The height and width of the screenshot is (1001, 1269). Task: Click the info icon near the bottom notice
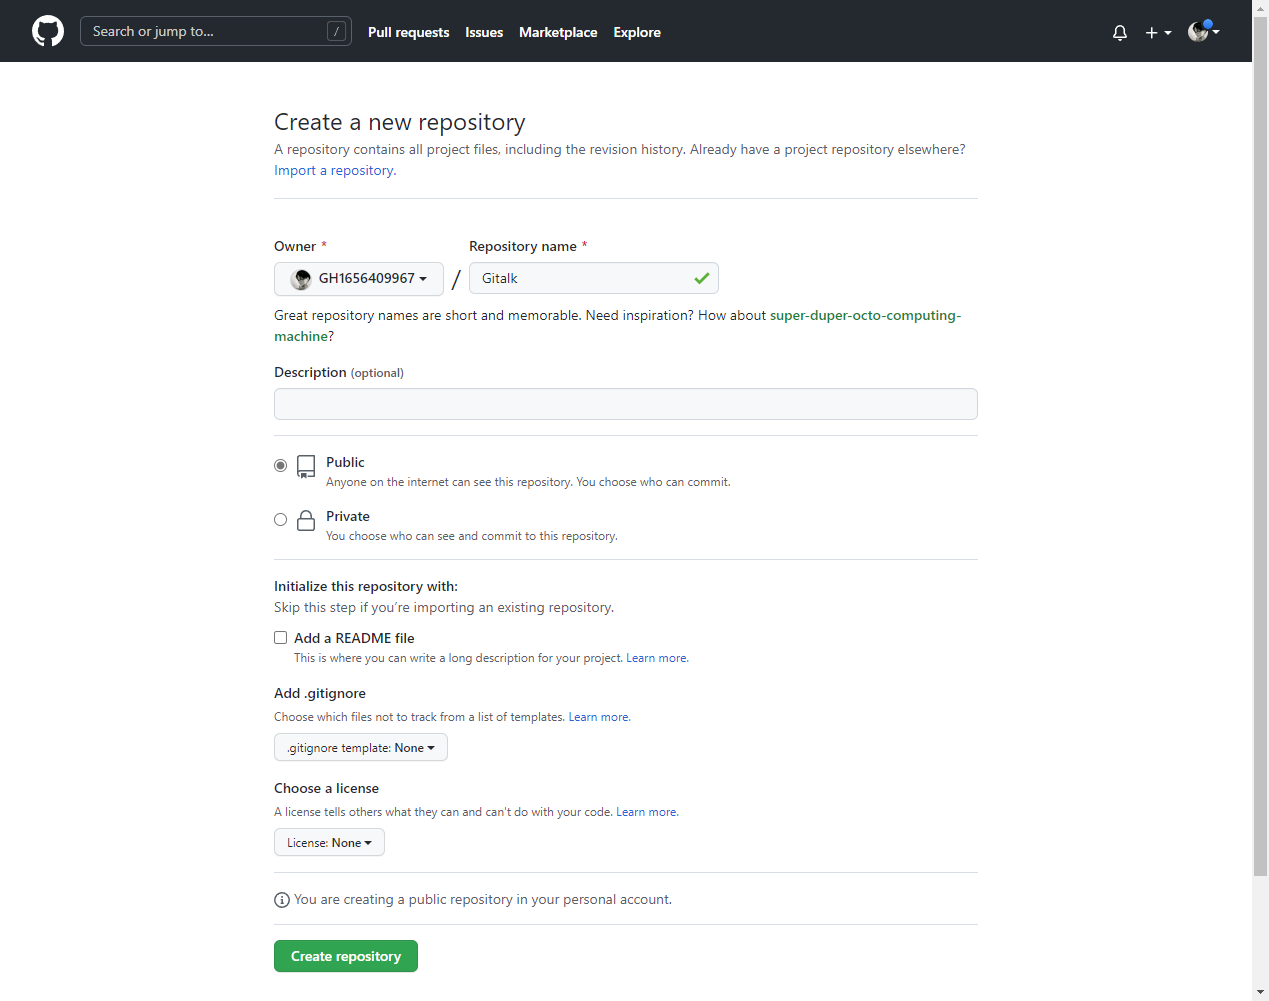click(x=281, y=899)
